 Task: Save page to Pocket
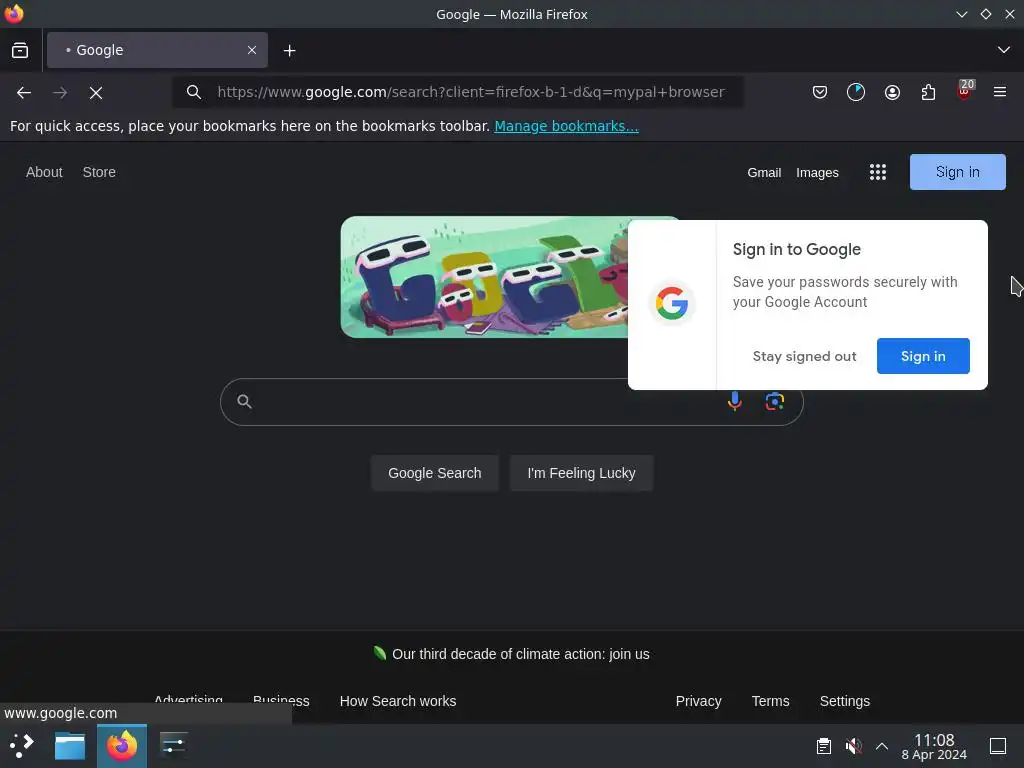coord(820,92)
